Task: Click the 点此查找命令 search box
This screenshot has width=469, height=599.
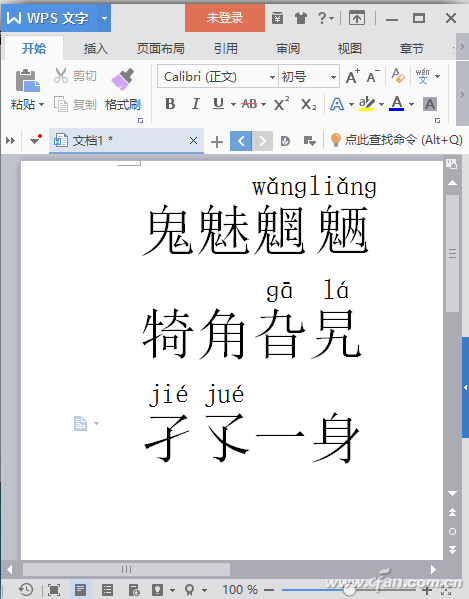Action: (396, 140)
